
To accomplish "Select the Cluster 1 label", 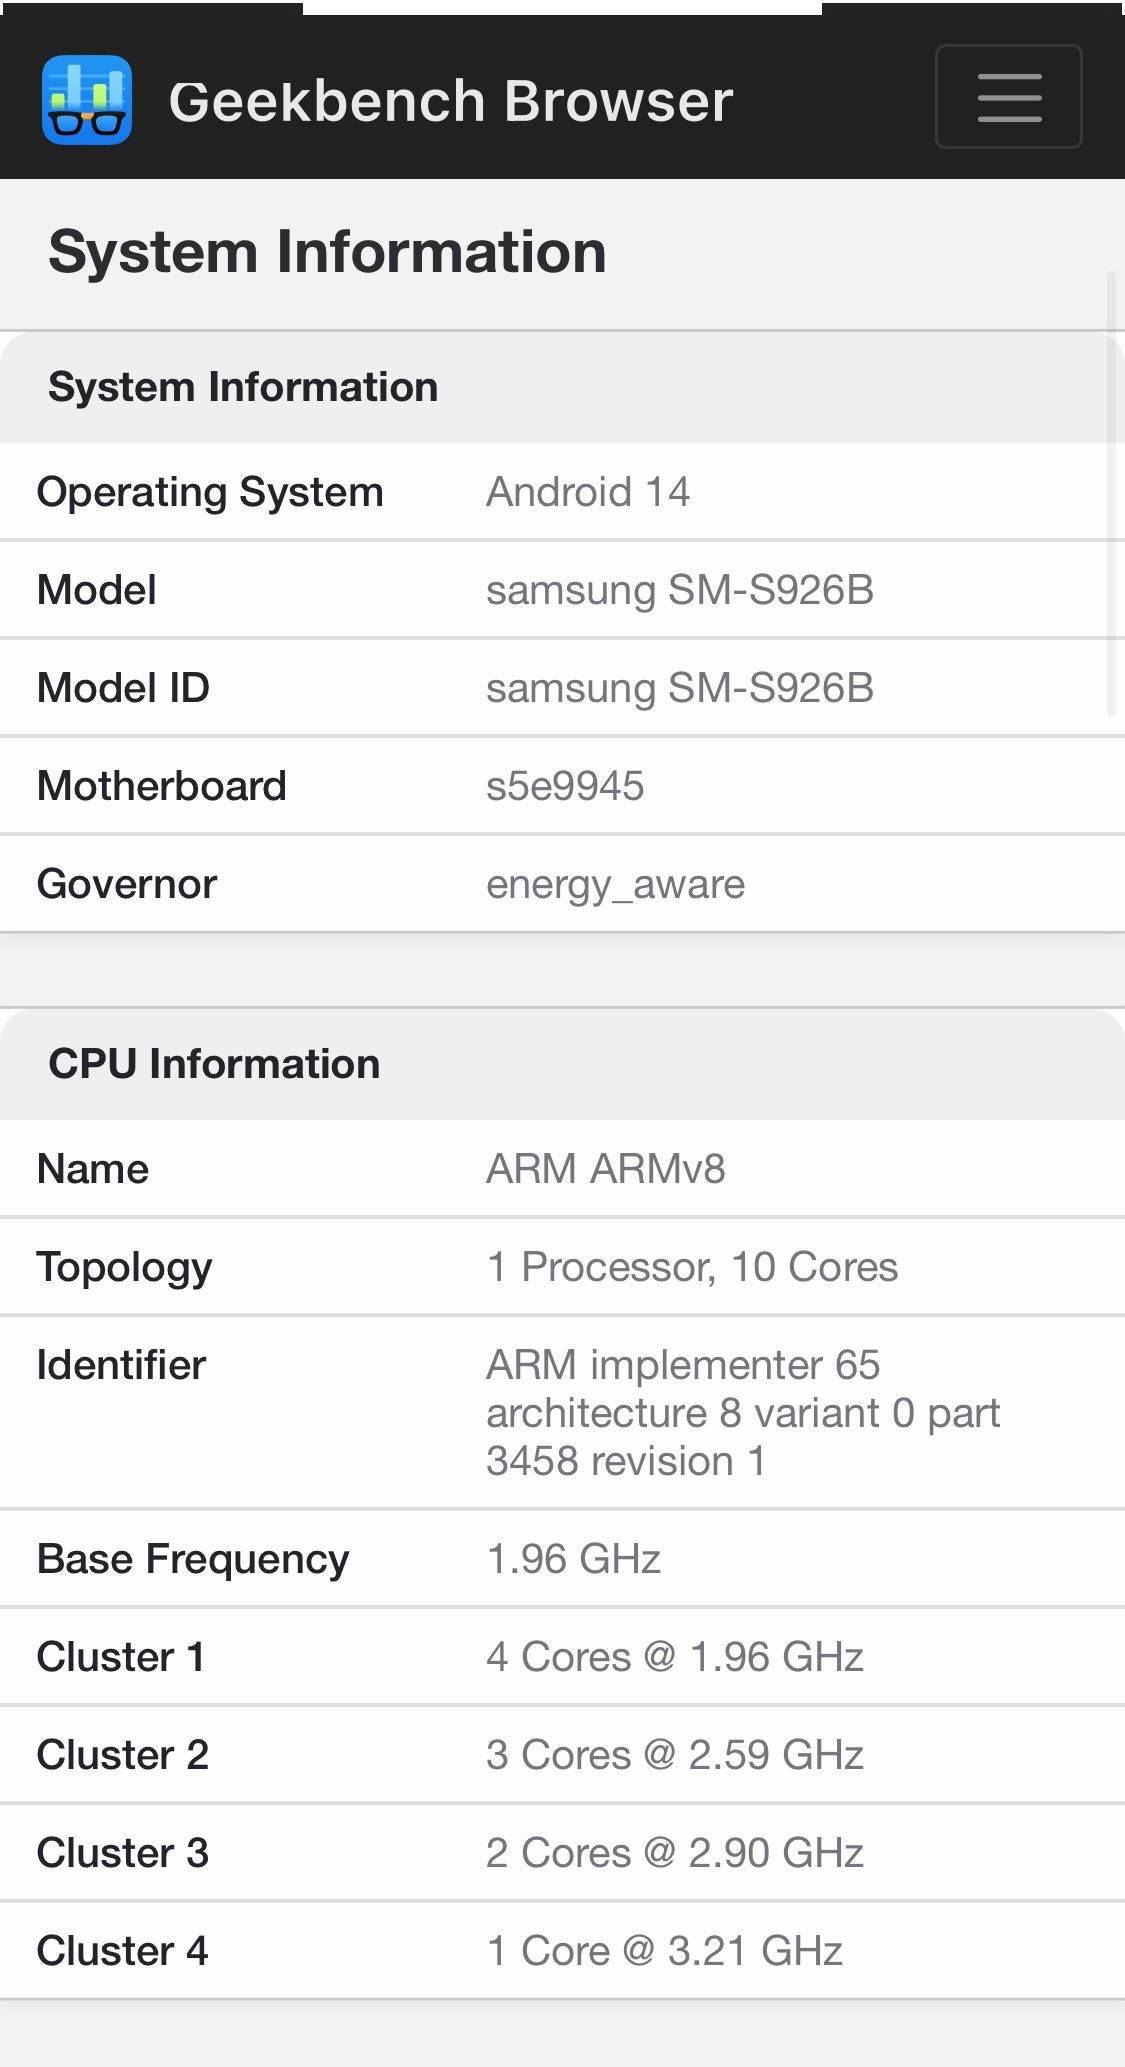I will click(x=121, y=1657).
